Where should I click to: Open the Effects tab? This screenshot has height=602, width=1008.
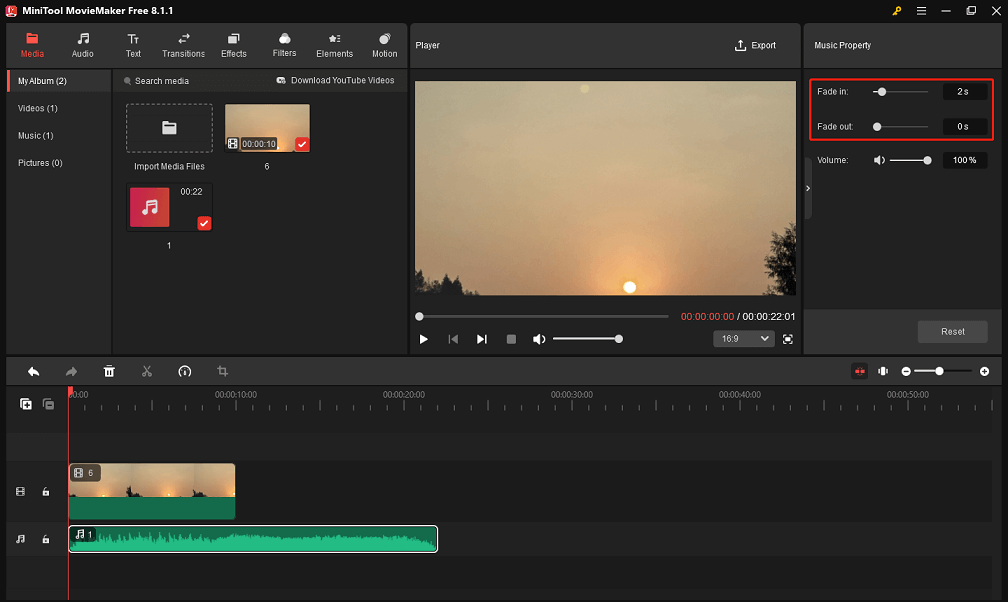(x=233, y=46)
